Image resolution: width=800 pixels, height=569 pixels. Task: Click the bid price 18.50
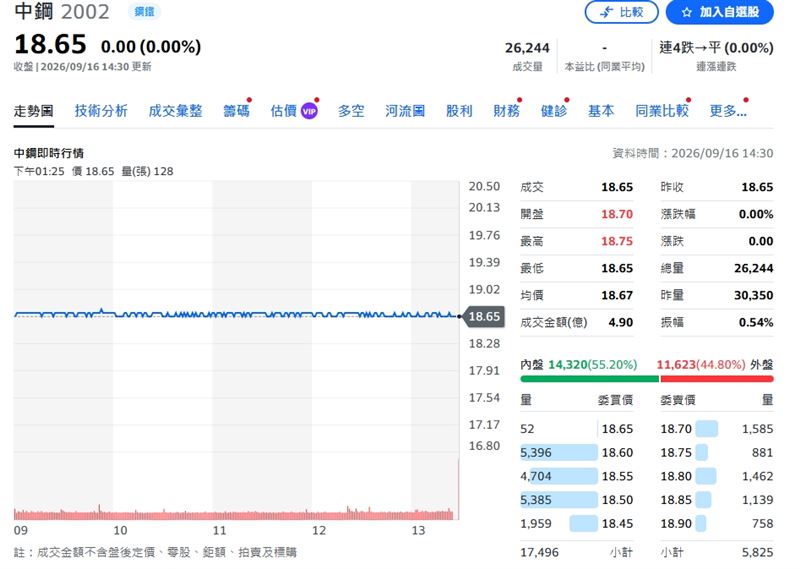[x=617, y=500]
